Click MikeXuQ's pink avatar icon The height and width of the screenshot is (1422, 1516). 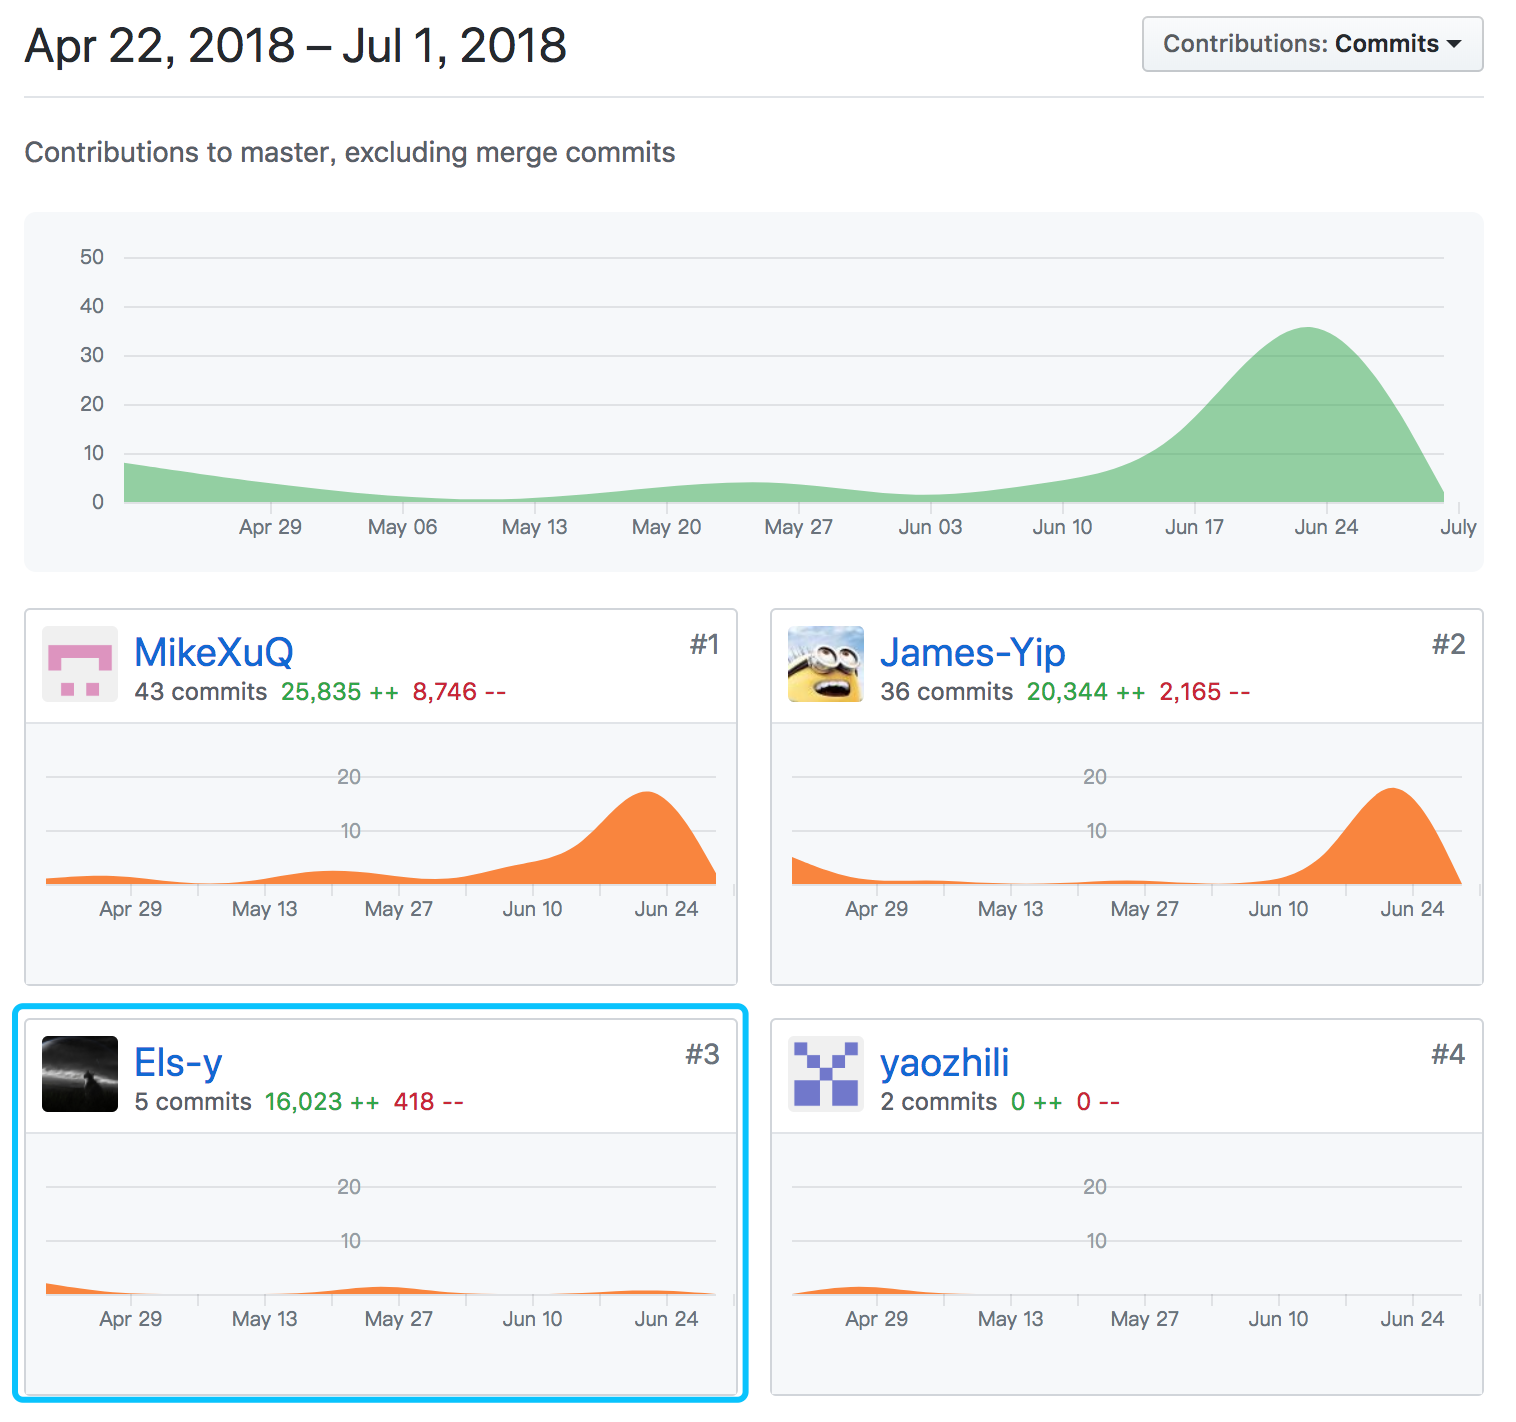[80, 664]
